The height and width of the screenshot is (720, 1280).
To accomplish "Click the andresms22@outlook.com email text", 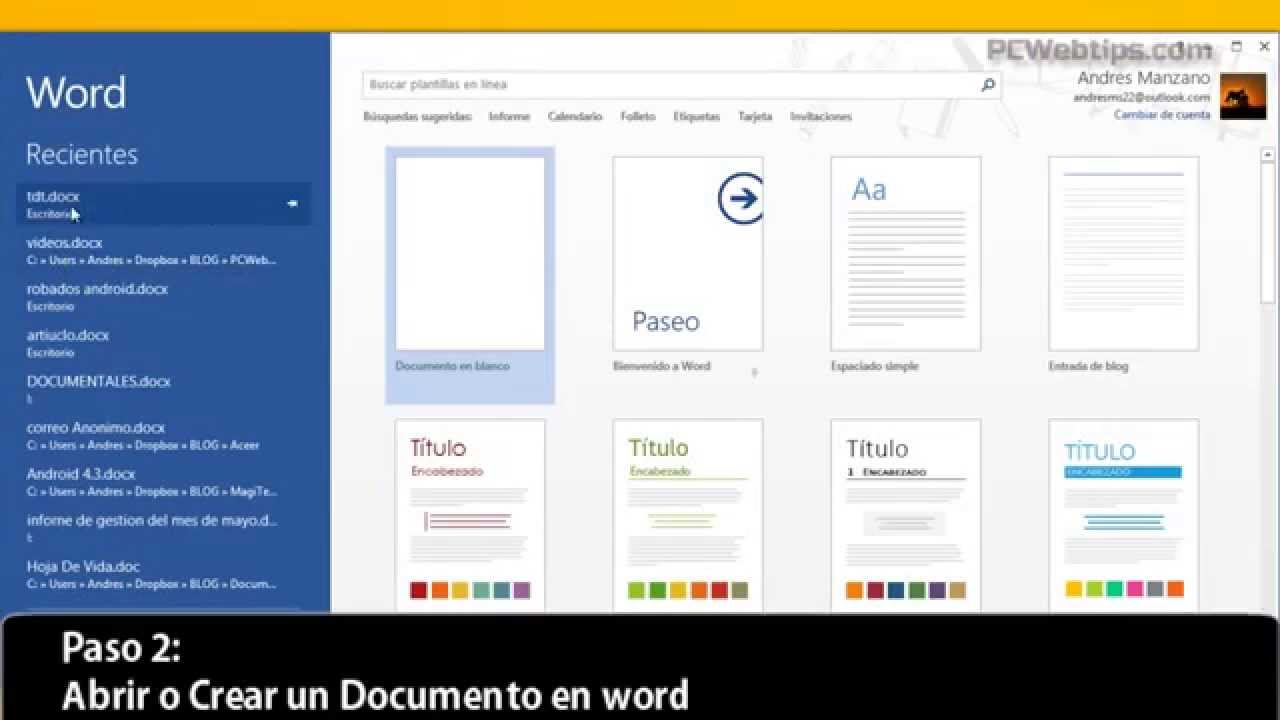I will pyautogui.click(x=1141, y=98).
